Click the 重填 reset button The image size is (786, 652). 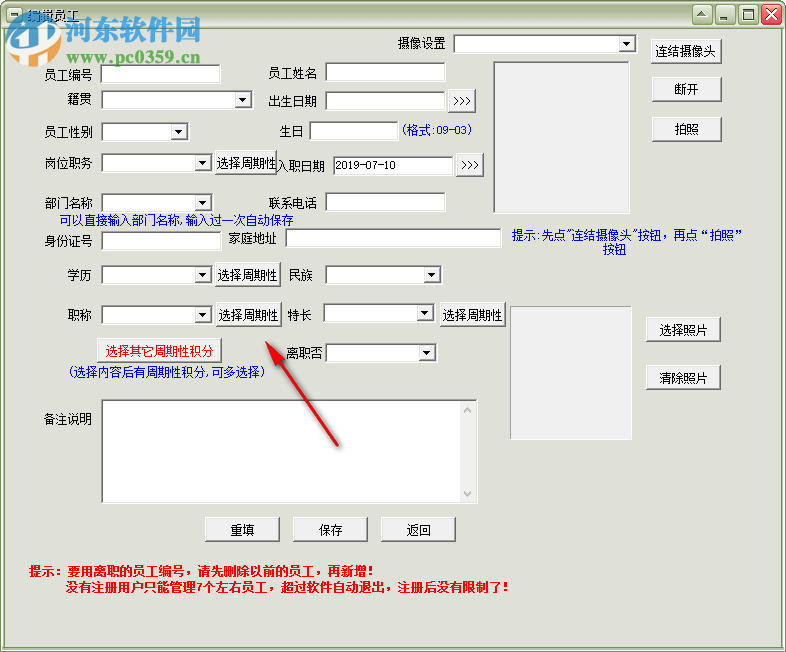(243, 530)
